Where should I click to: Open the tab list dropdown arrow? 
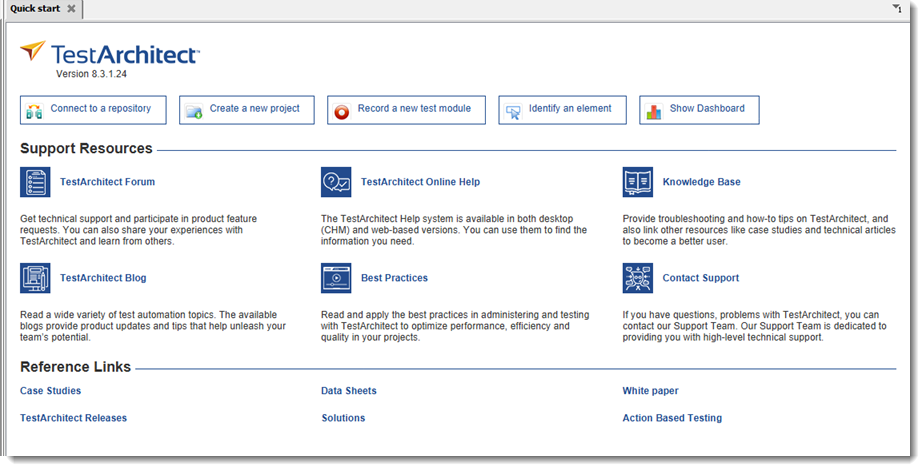[x=897, y=8]
